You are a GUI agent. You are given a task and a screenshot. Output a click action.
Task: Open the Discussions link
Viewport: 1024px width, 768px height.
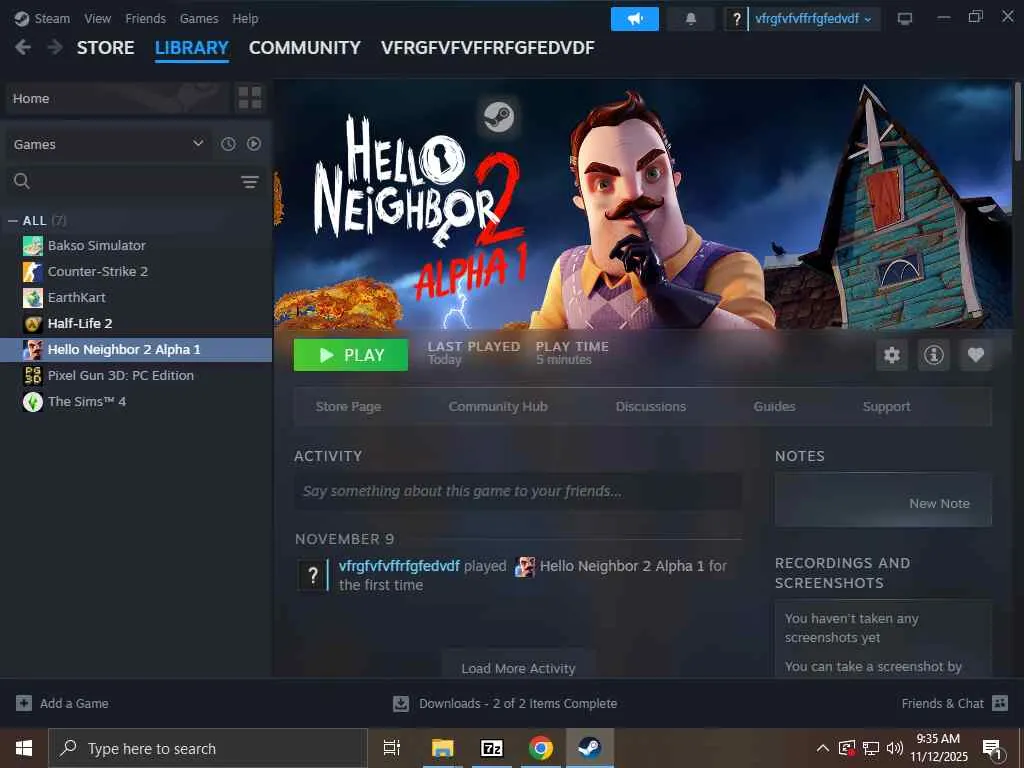[650, 406]
